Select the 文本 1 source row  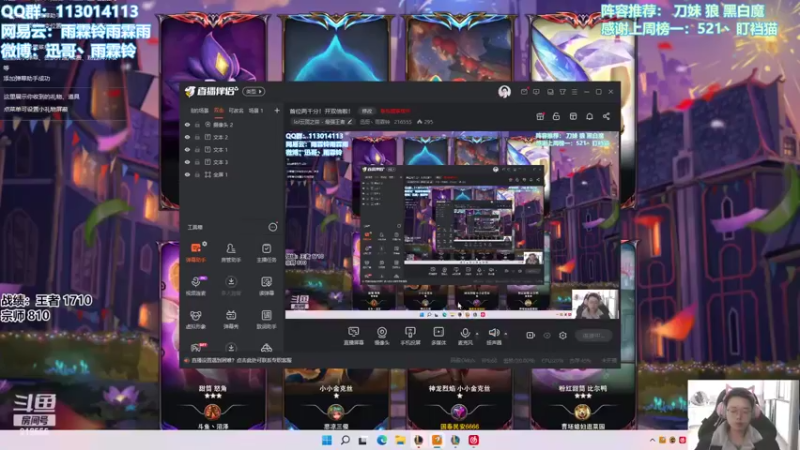(x=232, y=149)
